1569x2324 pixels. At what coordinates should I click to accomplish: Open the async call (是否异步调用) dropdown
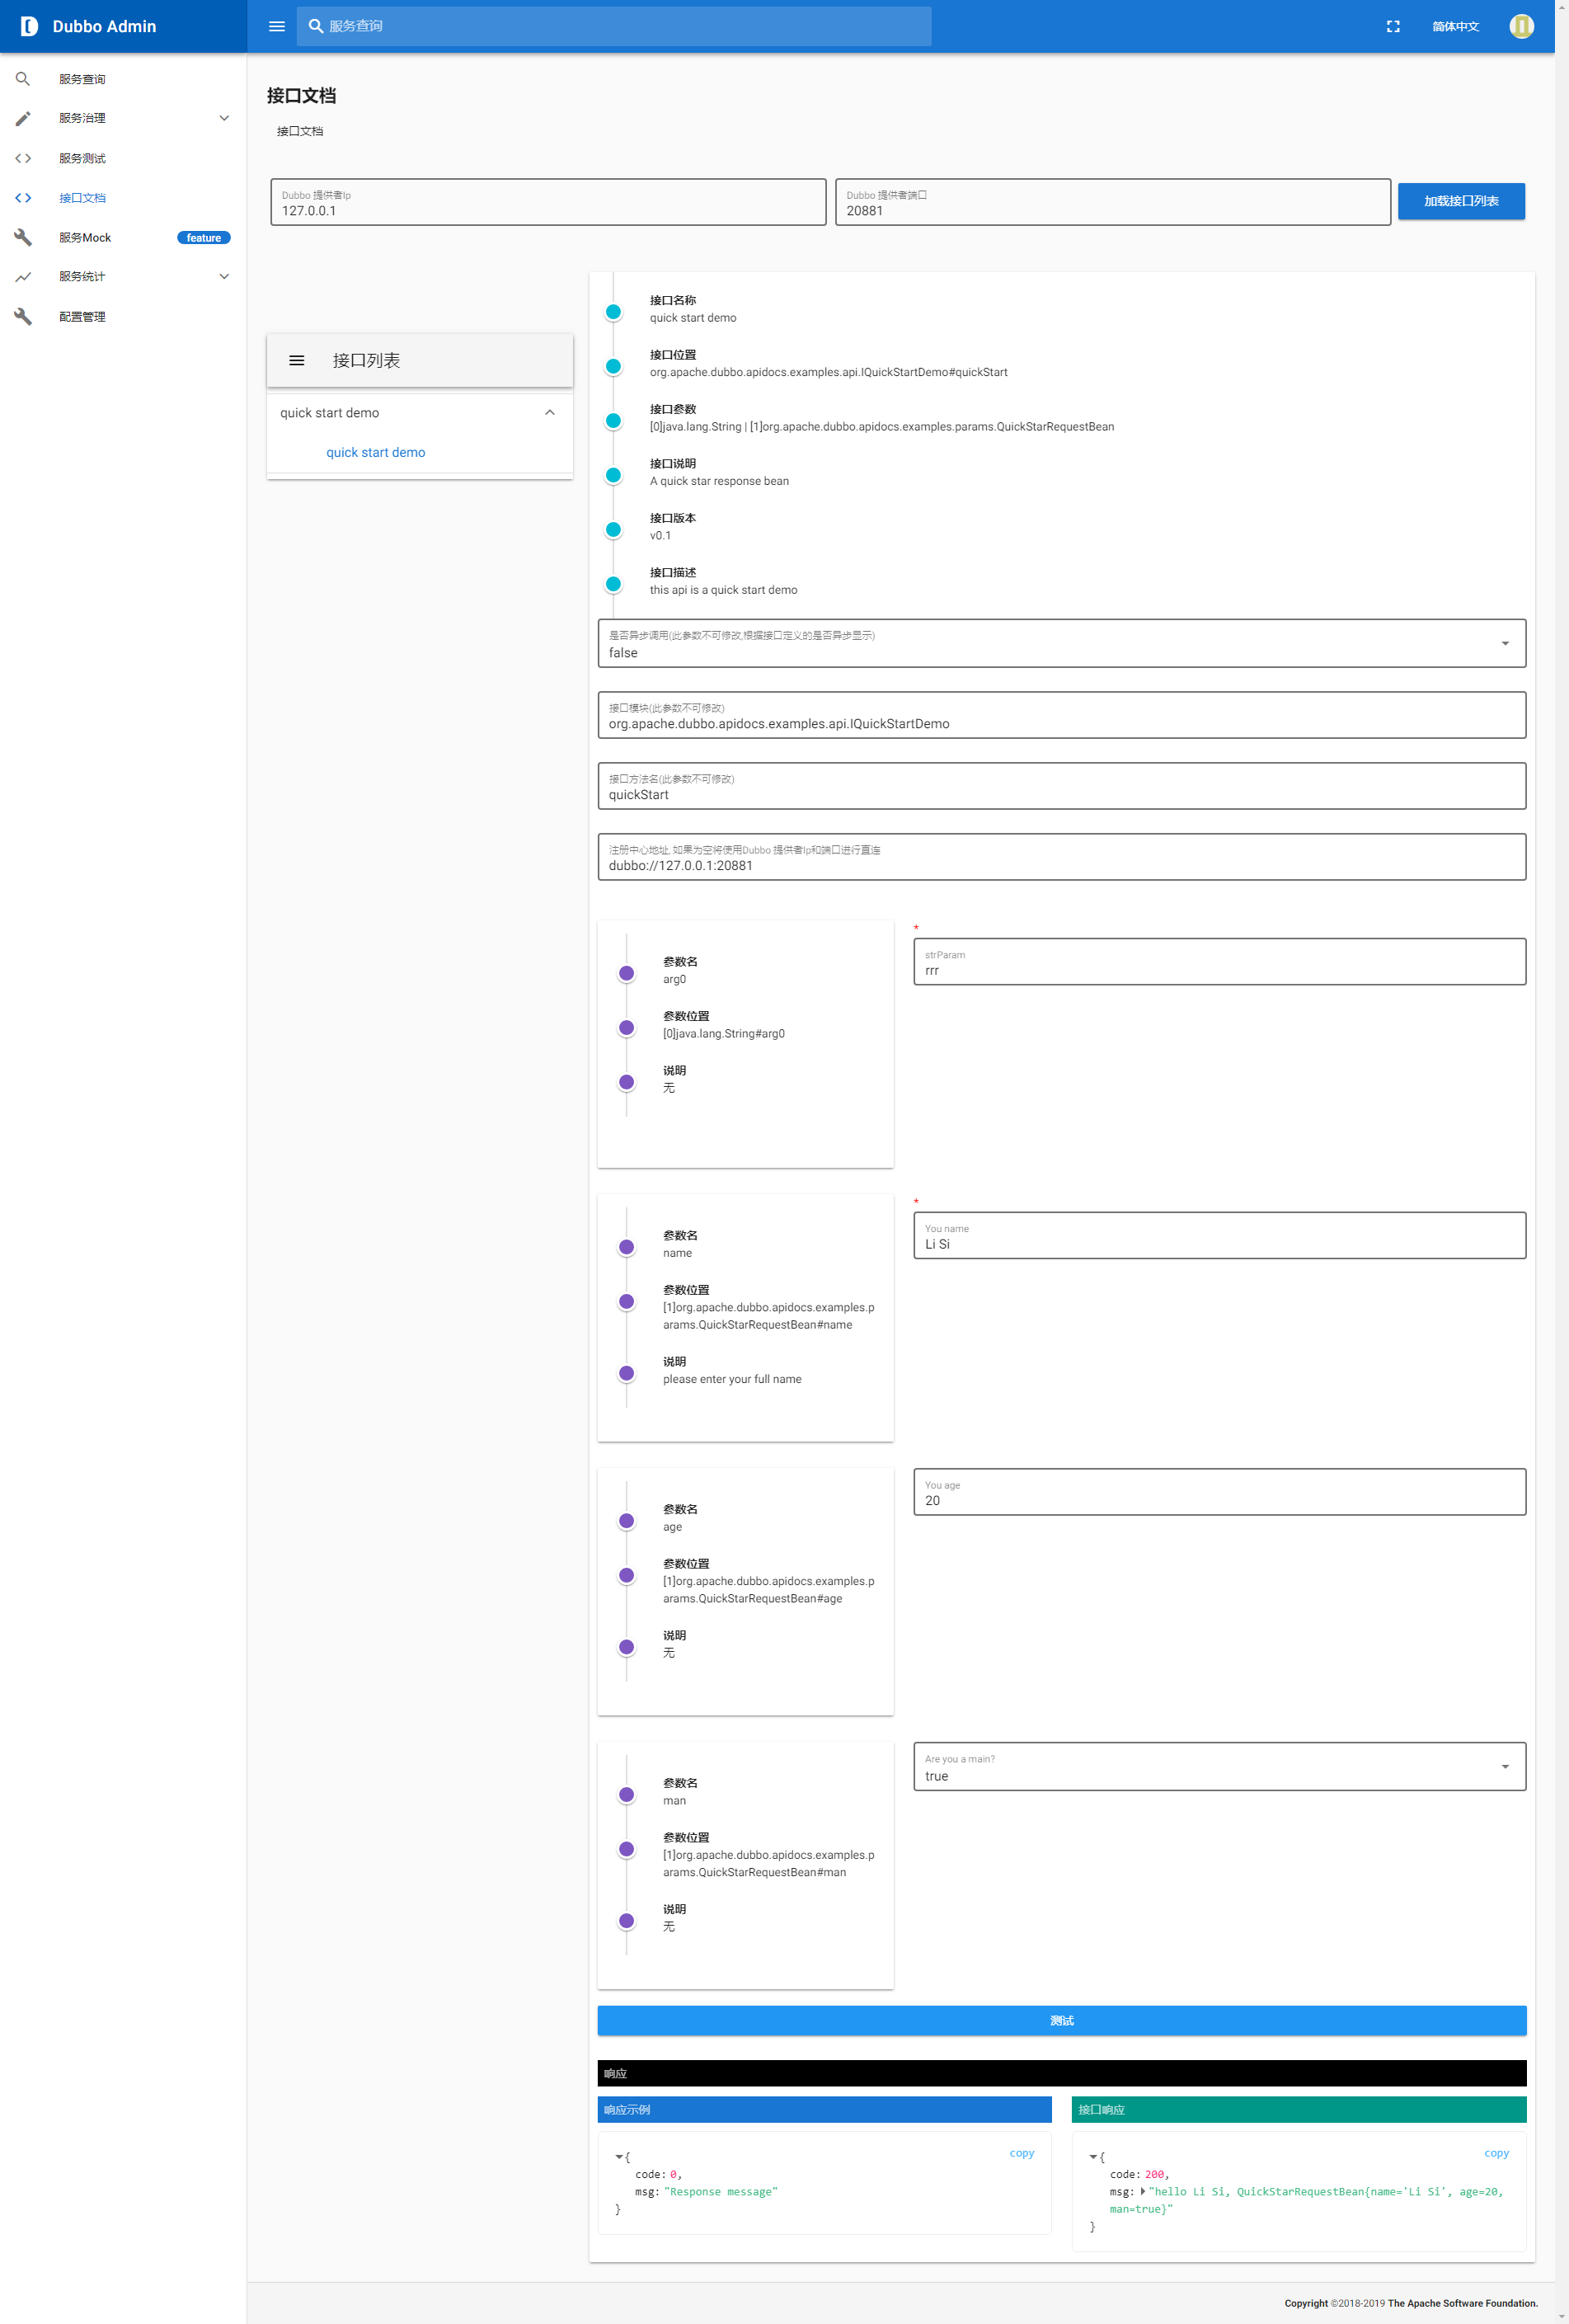tap(1504, 643)
